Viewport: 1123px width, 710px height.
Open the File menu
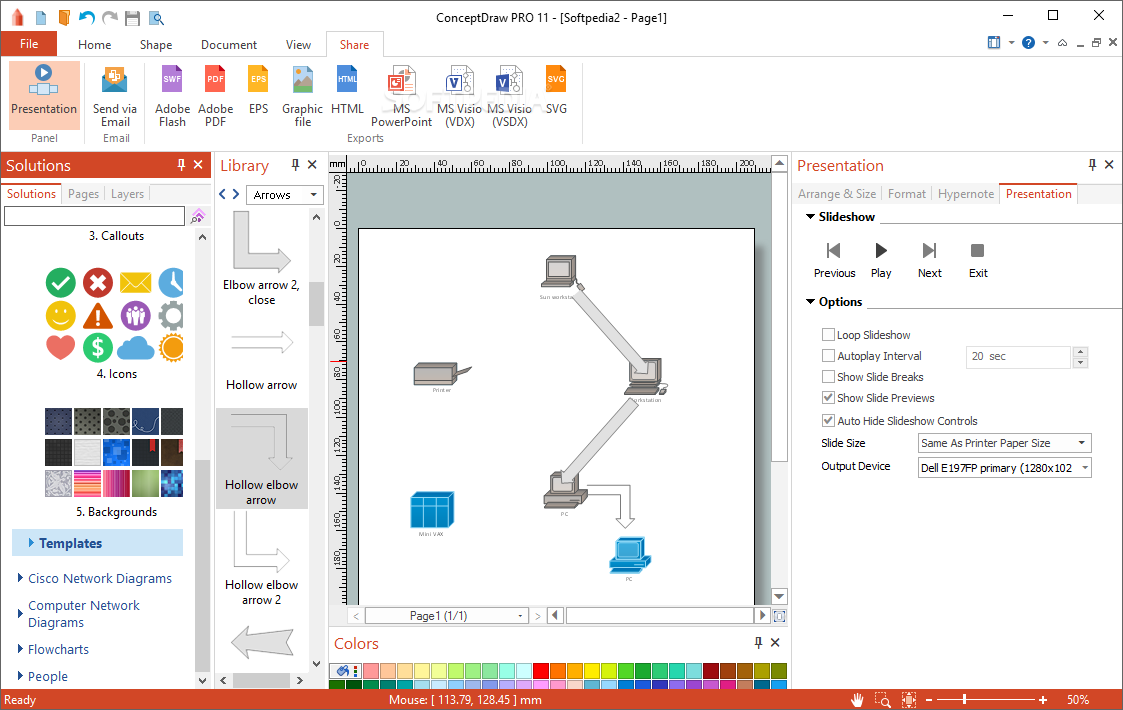tap(29, 44)
